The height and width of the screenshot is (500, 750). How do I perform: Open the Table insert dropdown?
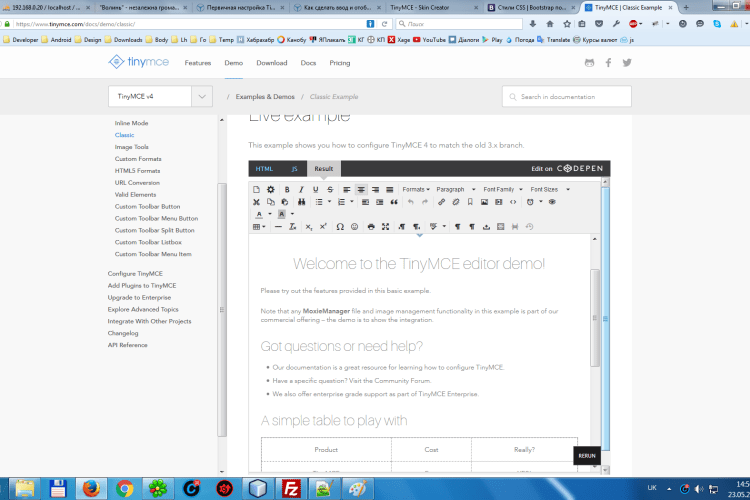tap(259, 227)
